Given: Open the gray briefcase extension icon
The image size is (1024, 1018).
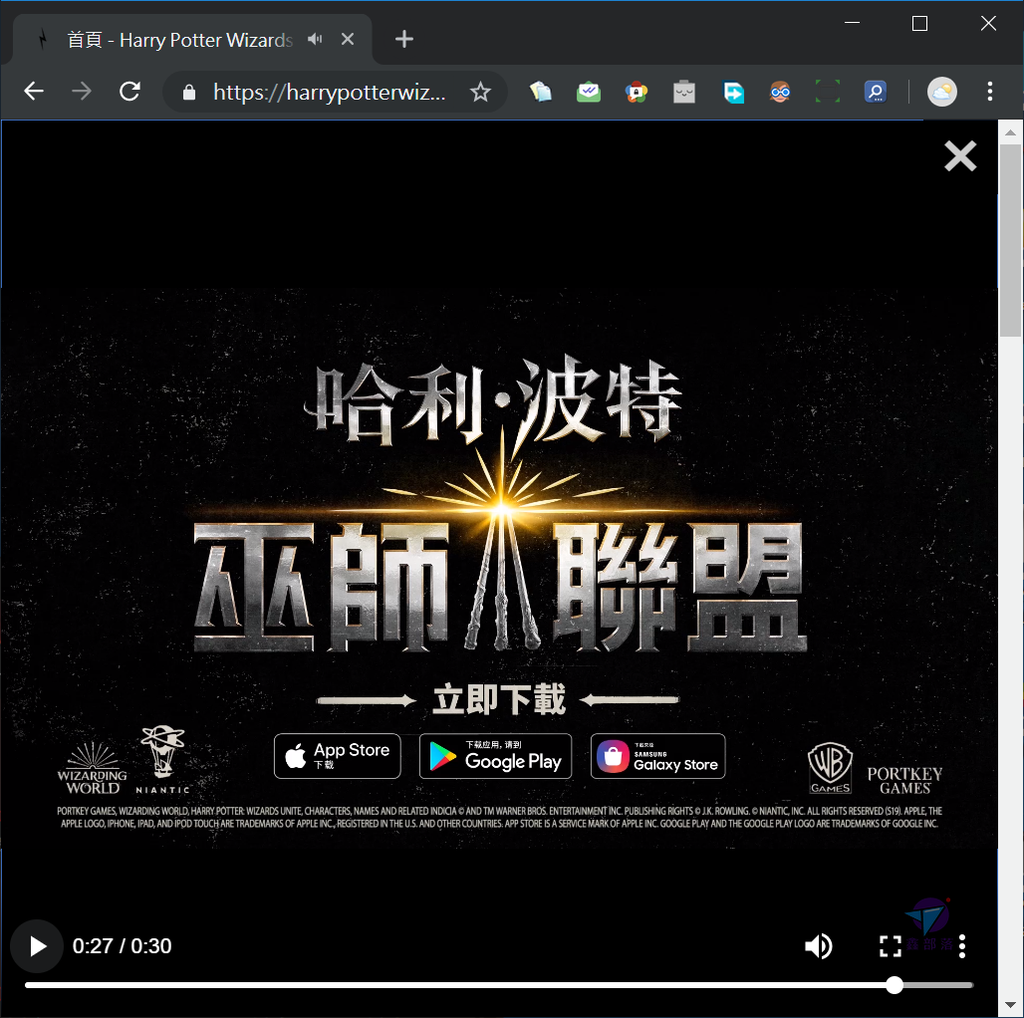Looking at the screenshot, I should tap(684, 92).
